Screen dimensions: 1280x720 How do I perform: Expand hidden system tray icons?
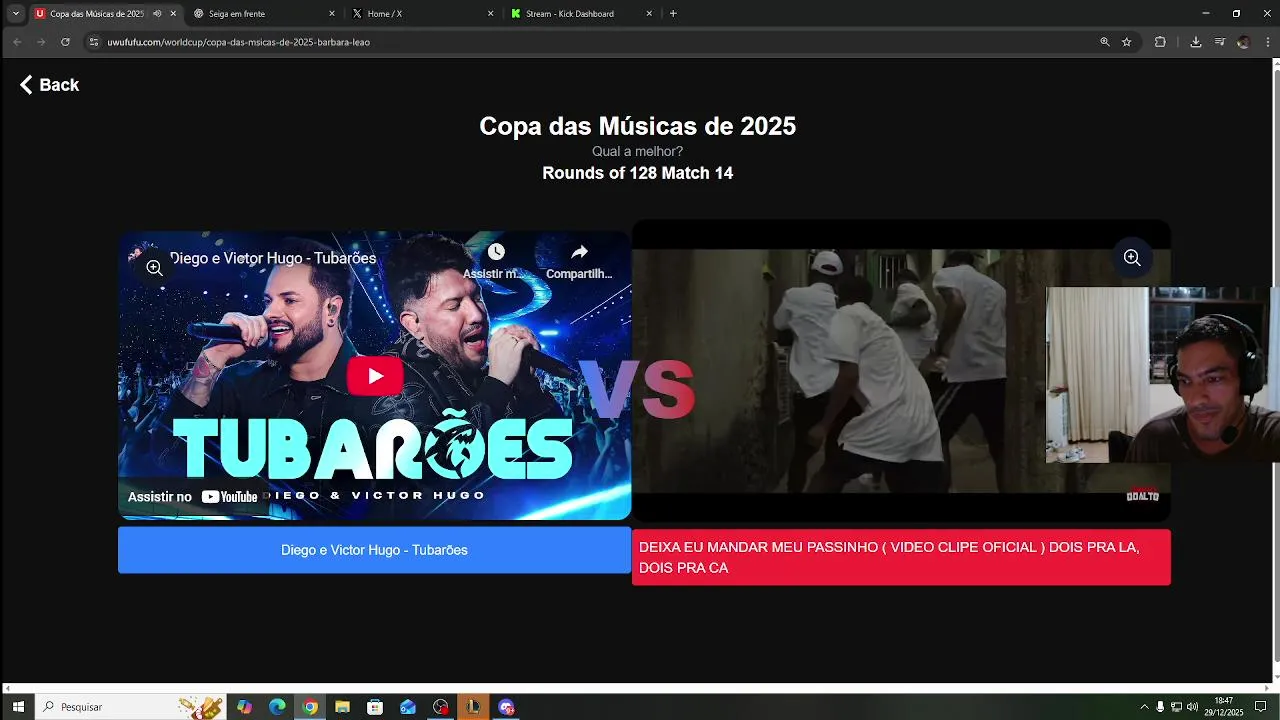[x=1144, y=707]
